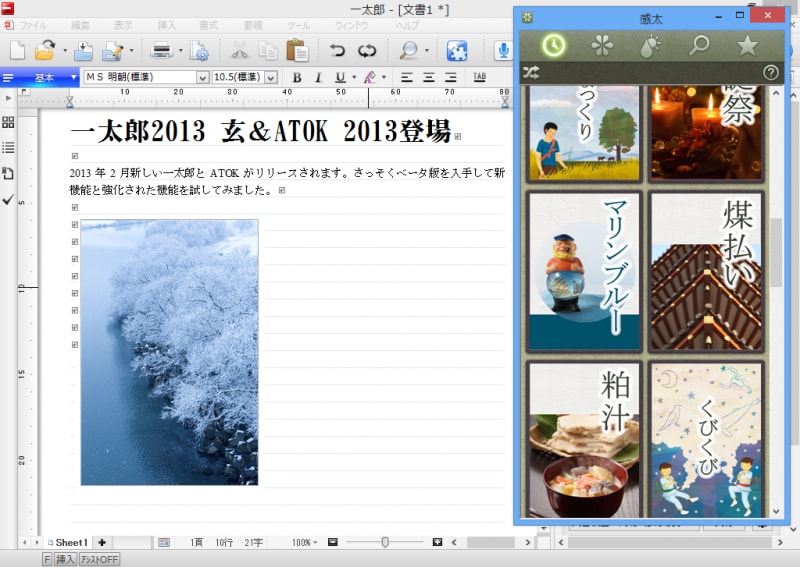Click the shuffle icon in the 感太 panel
Image resolution: width=800 pixels, height=567 pixels.
point(531,72)
